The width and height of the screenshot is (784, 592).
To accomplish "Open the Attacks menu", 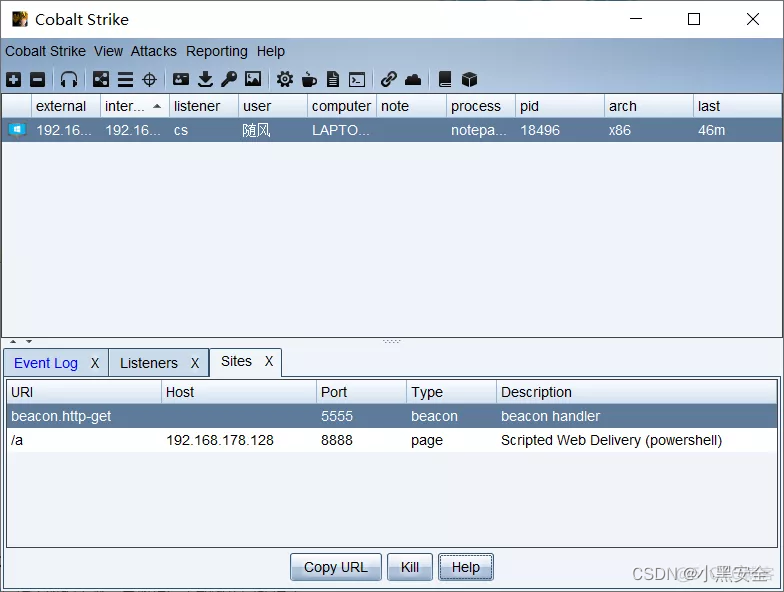I will 153,51.
